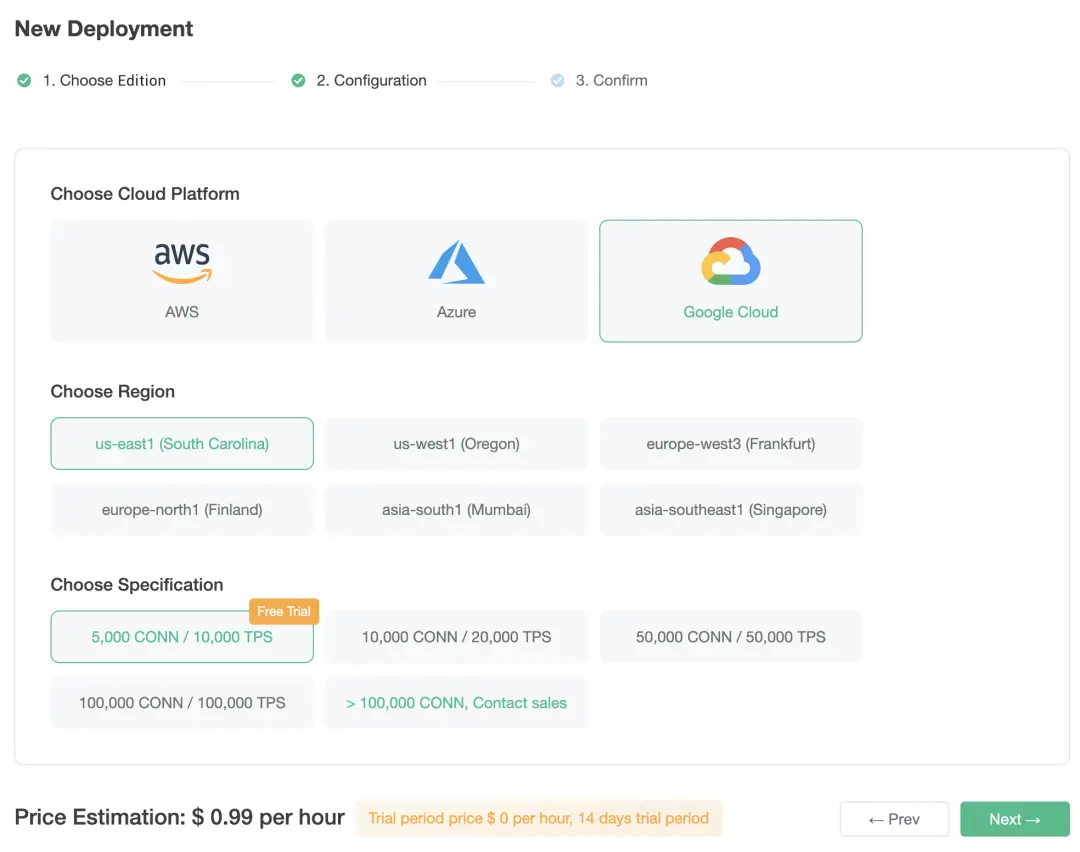The width and height of the screenshot is (1080, 852).
Task: Click the gray check icon beside Confirm step
Action: (556, 80)
